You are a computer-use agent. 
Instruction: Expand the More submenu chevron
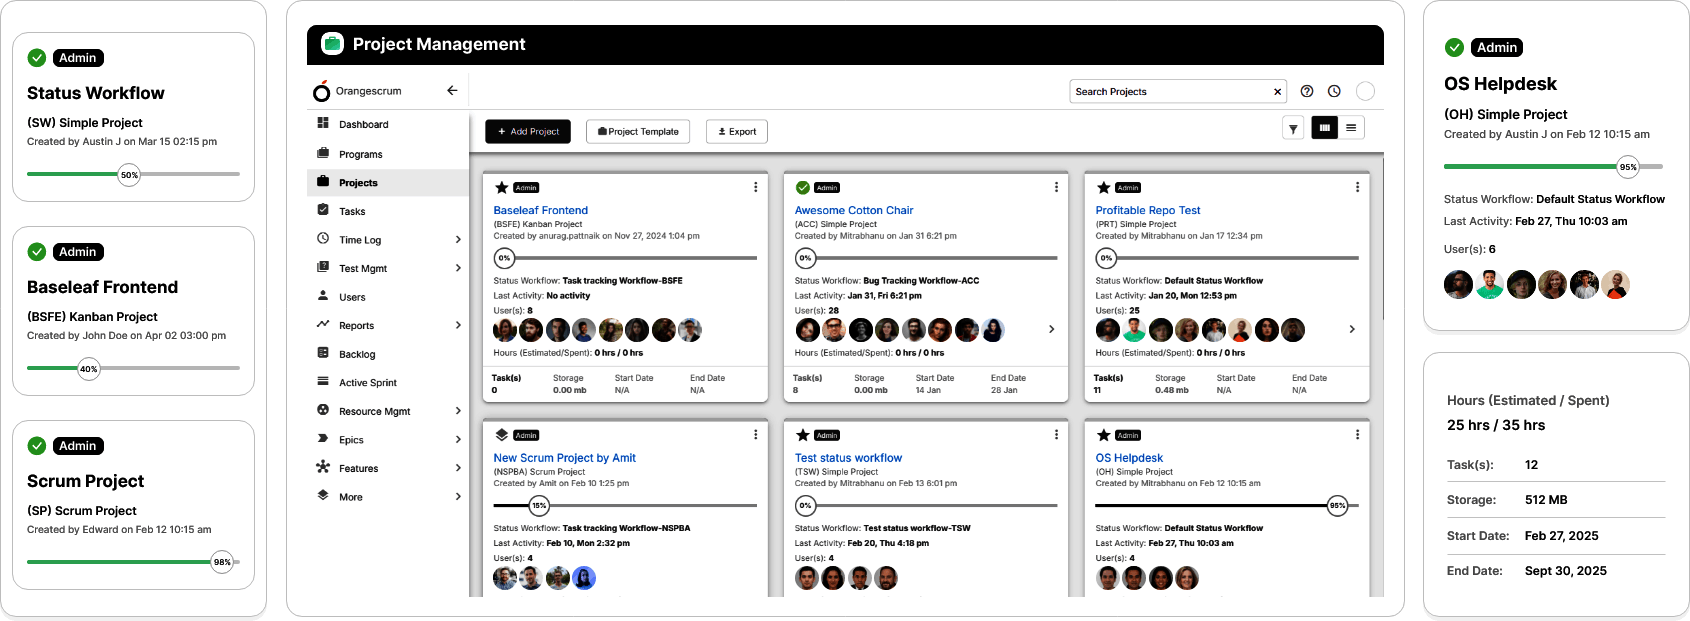[458, 496]
